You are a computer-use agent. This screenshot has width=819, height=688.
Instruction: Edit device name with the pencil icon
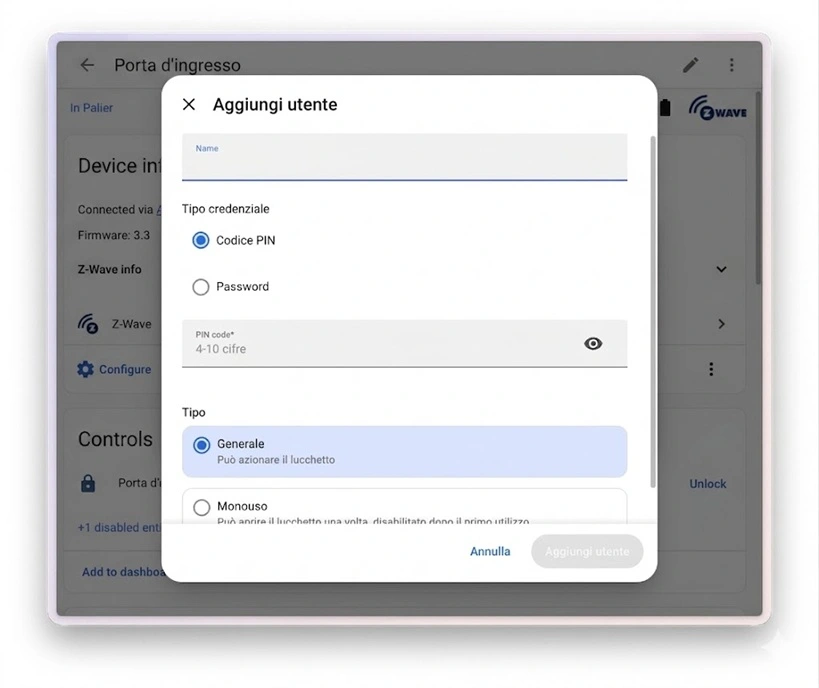[x=691, y=65]
